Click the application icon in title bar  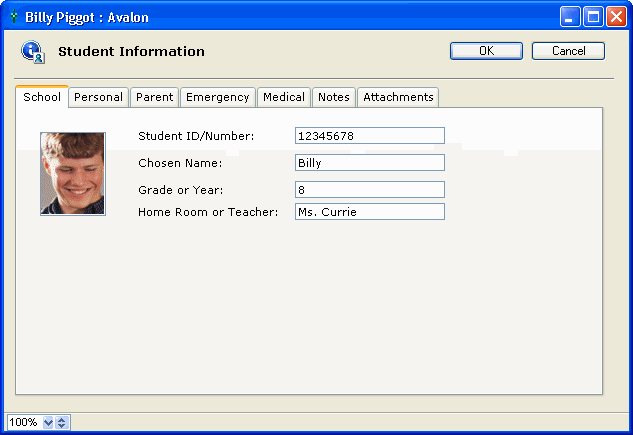(13, 17)
